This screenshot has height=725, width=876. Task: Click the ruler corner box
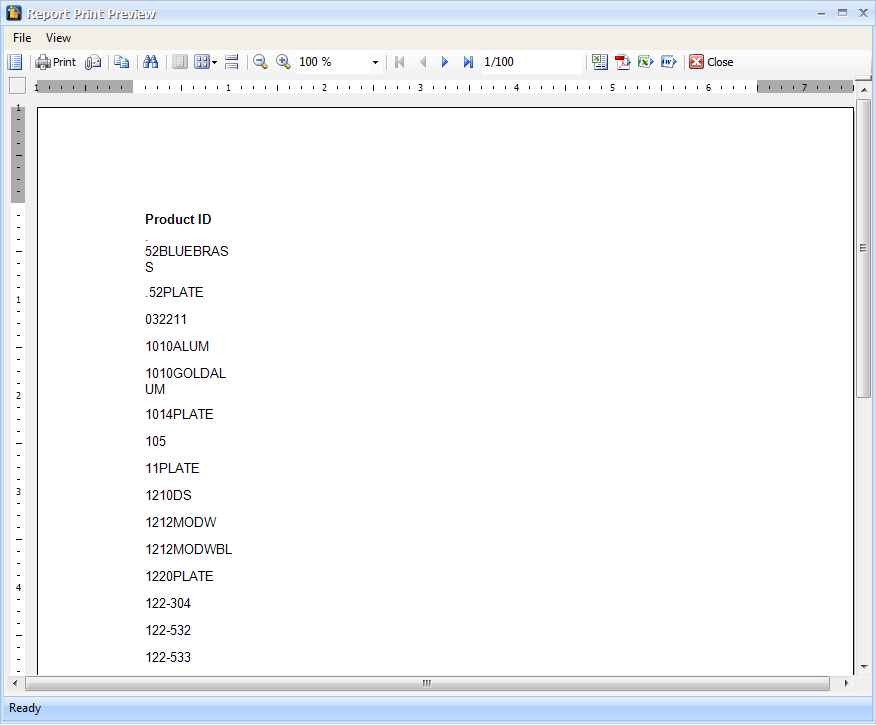click(17, 85)
